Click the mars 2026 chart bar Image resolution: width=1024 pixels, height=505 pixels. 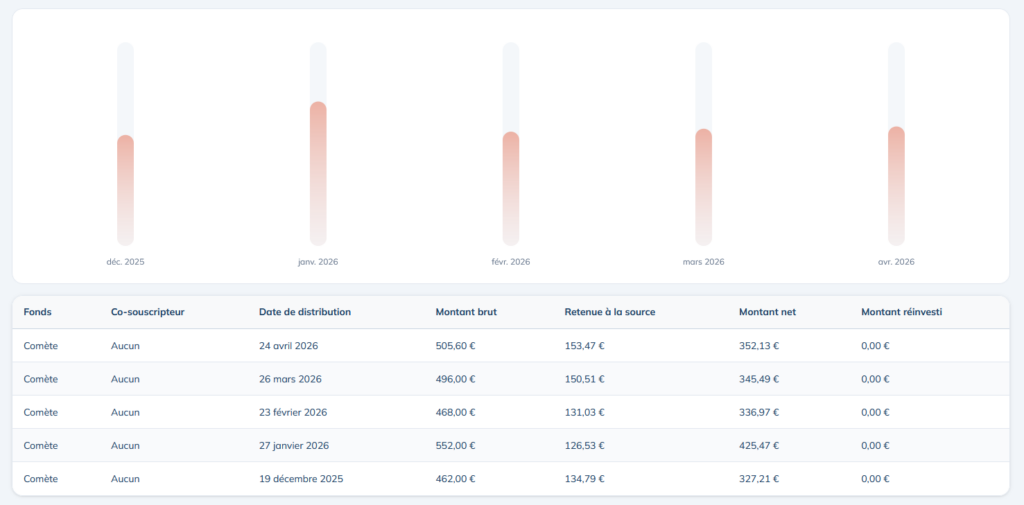pos(703,186)
